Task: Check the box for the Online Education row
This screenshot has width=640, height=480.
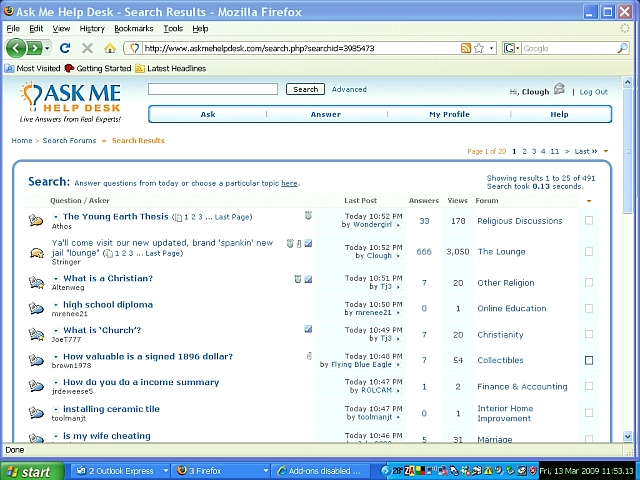Action: pos(589,308)
